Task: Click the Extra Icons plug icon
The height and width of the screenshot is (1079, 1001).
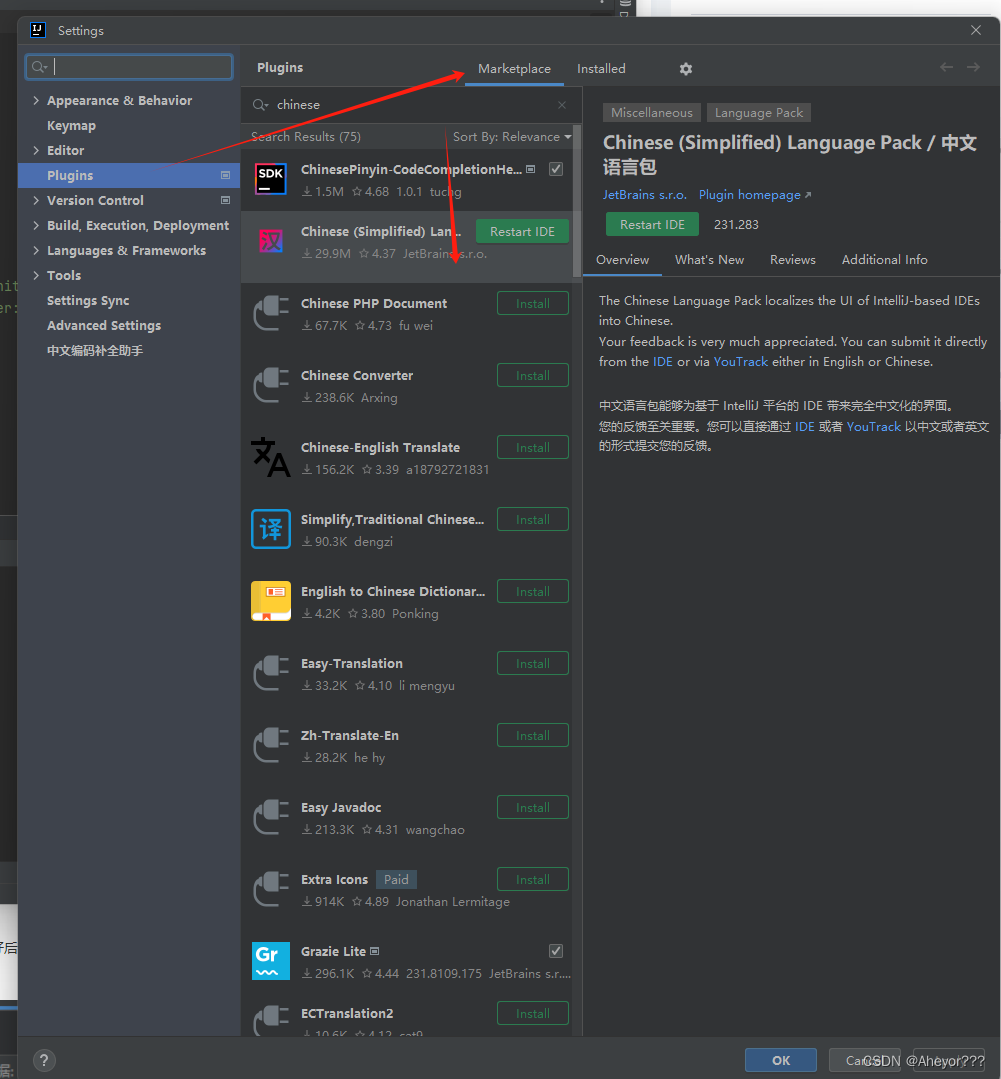Action: point(270,889)
